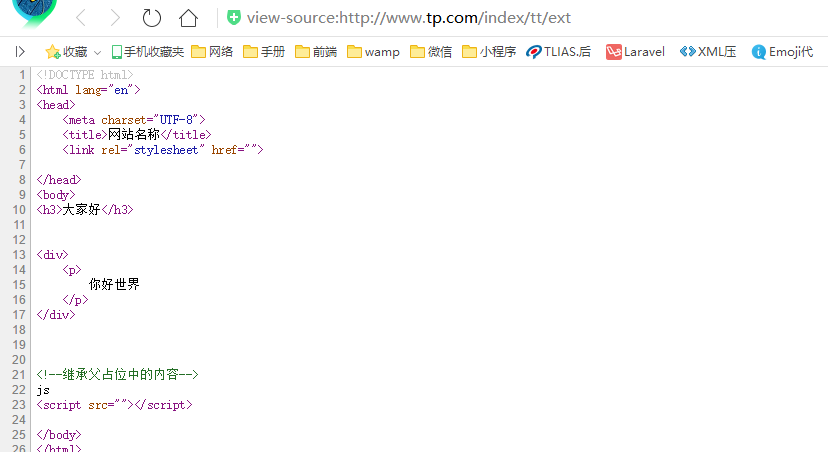This screenshot has height=452, width=828.
Task: Open the 小程序 bookmark folder
Action: 489,52
